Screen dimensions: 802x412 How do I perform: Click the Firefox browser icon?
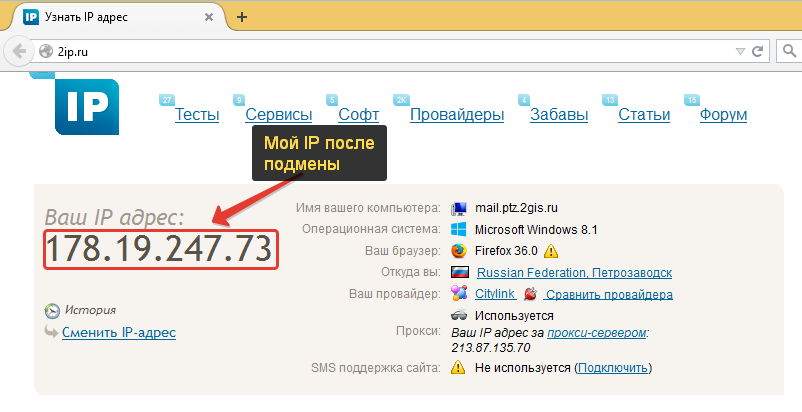(x=459, y=250)
